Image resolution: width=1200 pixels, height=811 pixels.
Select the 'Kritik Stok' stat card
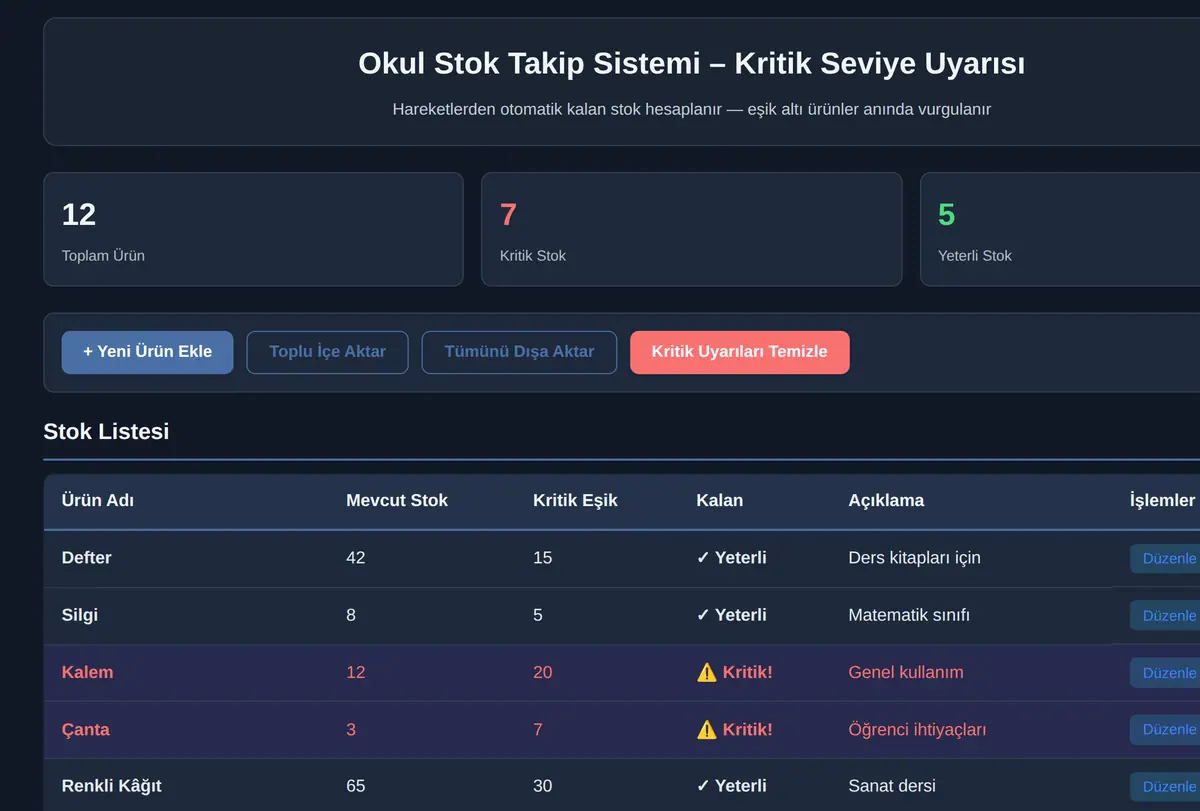coord(692,229)
